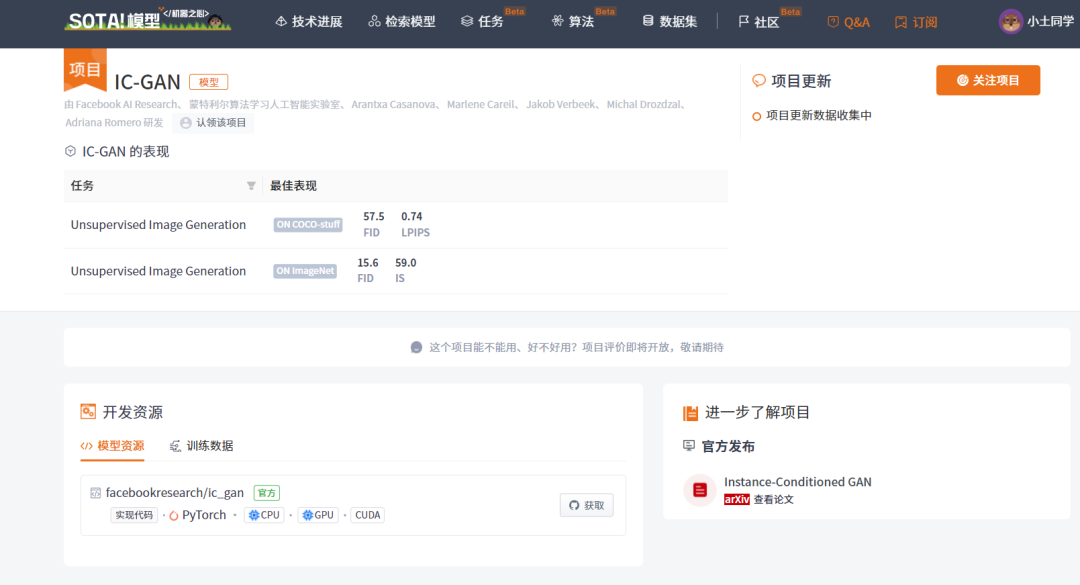Select the ON COCO-stuff dataset badge

(x=308, y=225)
